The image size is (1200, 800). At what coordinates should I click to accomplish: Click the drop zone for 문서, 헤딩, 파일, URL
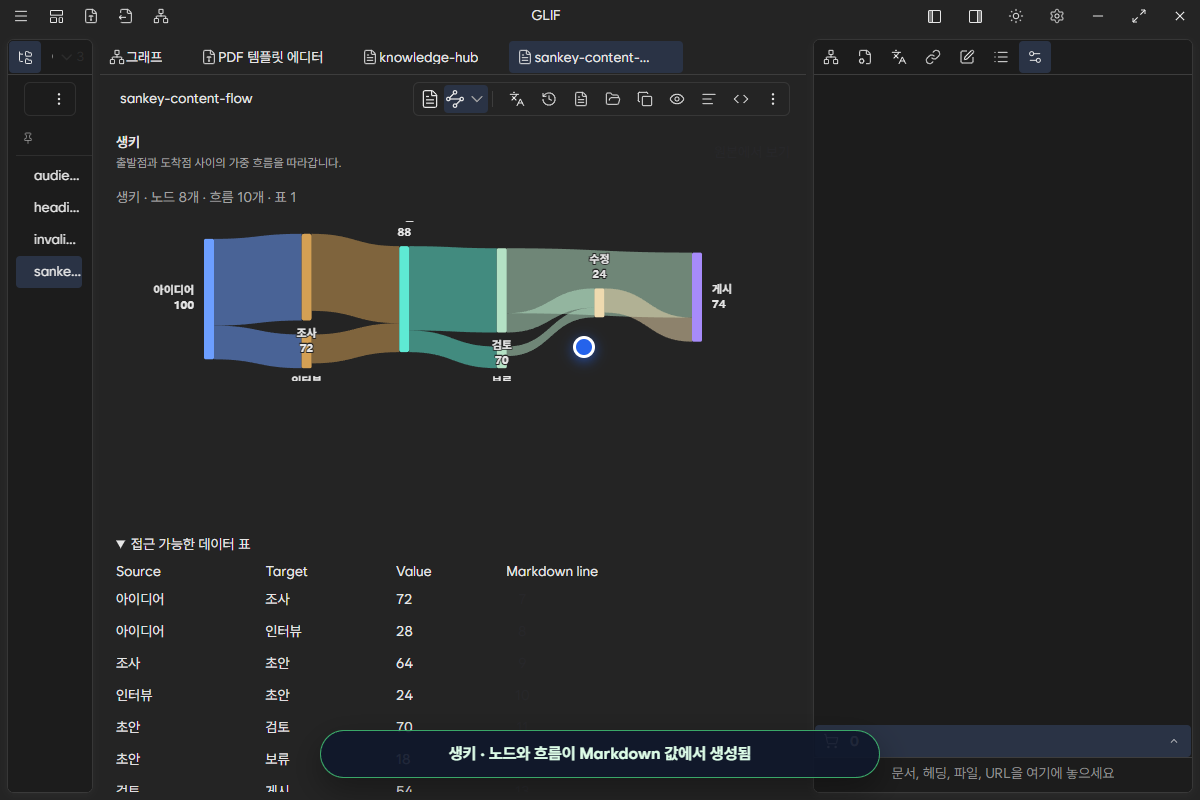pos(1003,773)
